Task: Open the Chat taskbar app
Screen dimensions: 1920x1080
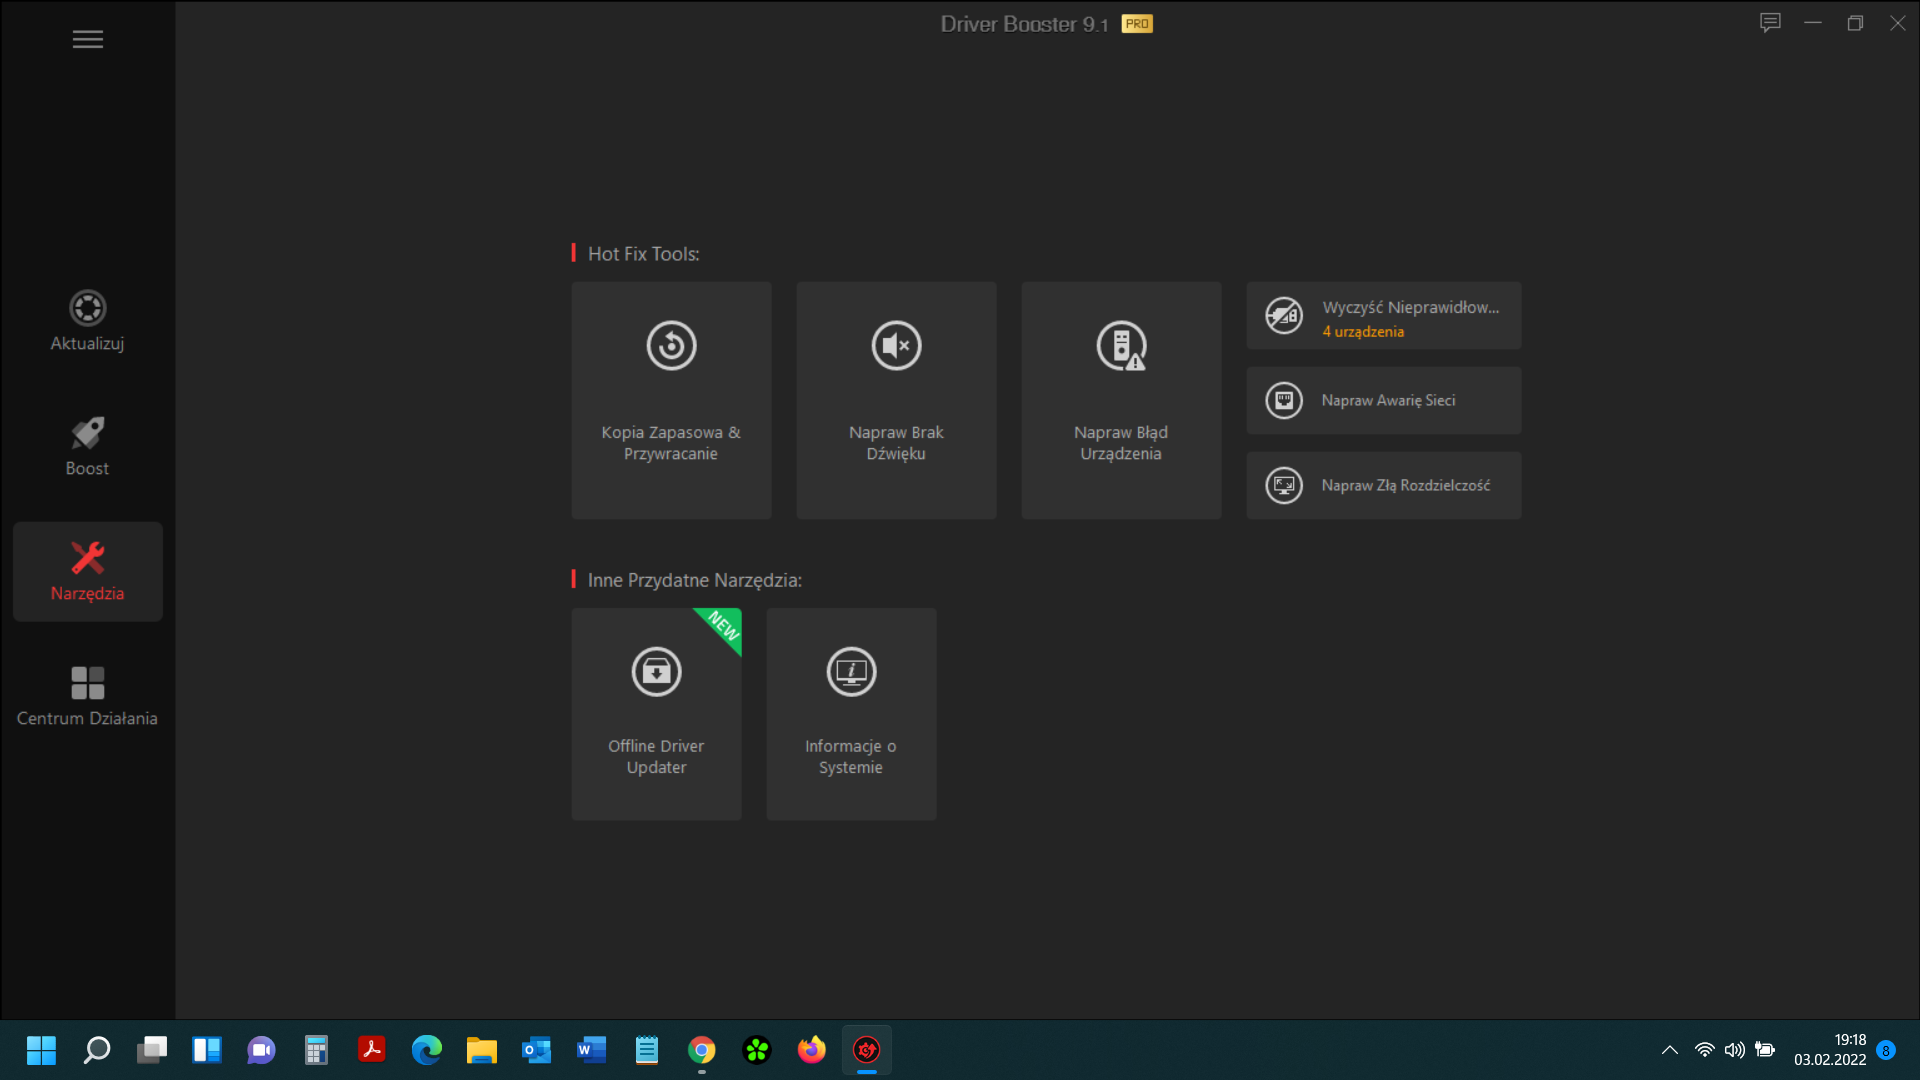Action: (x=262, y=1050)
